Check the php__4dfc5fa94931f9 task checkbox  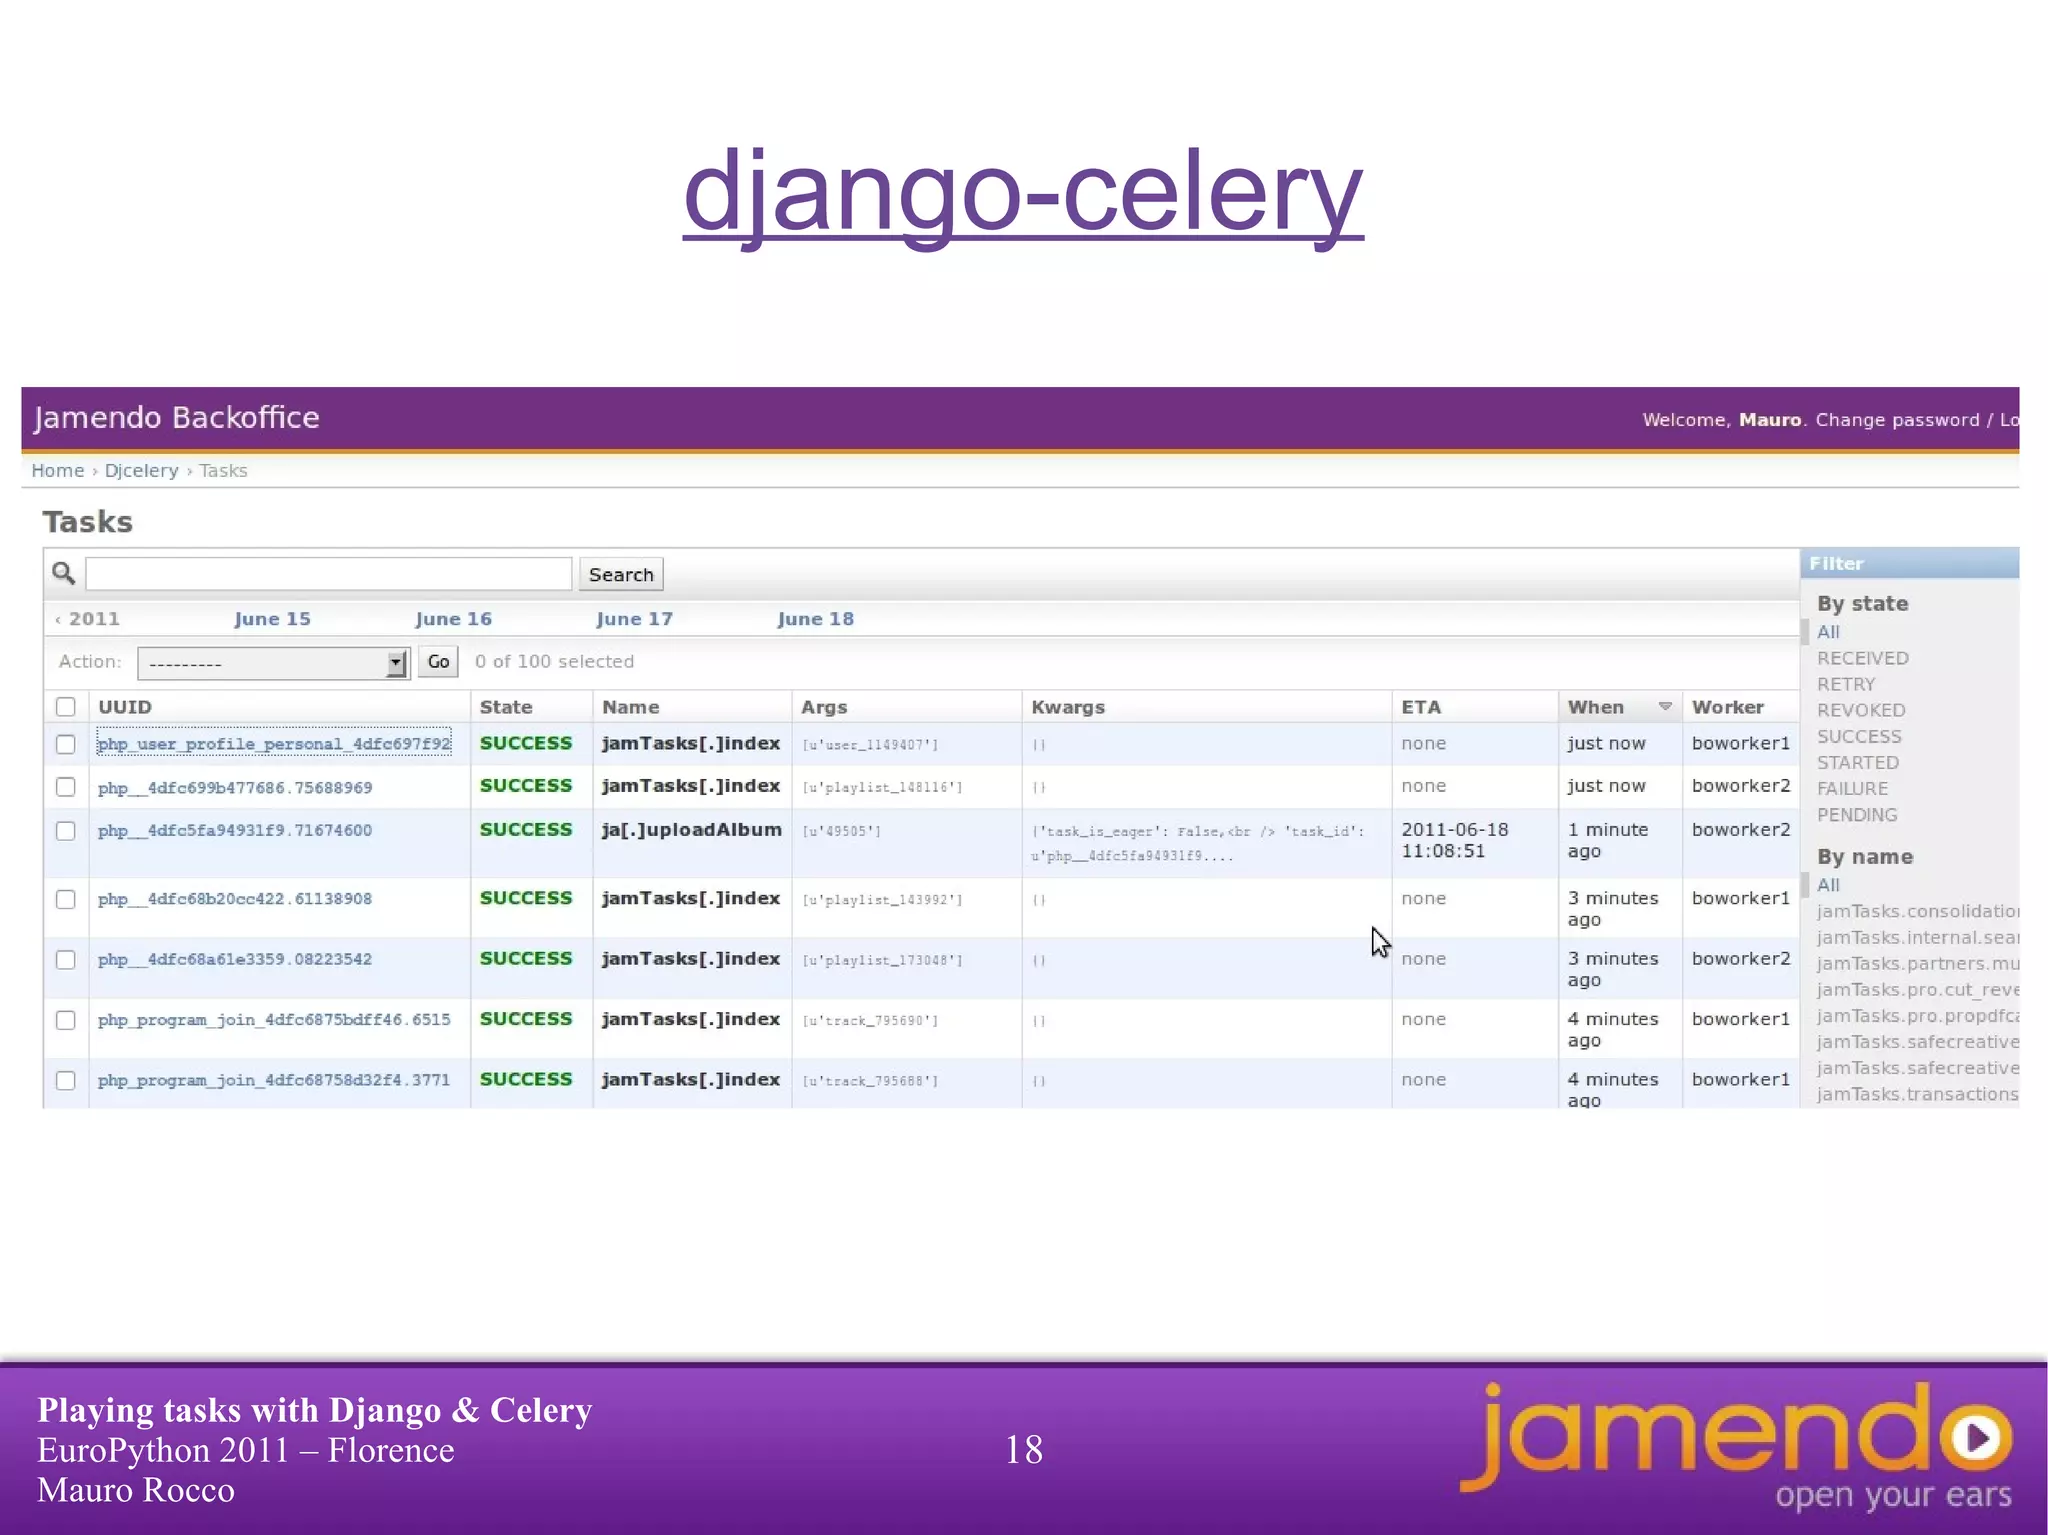point(66,831)
